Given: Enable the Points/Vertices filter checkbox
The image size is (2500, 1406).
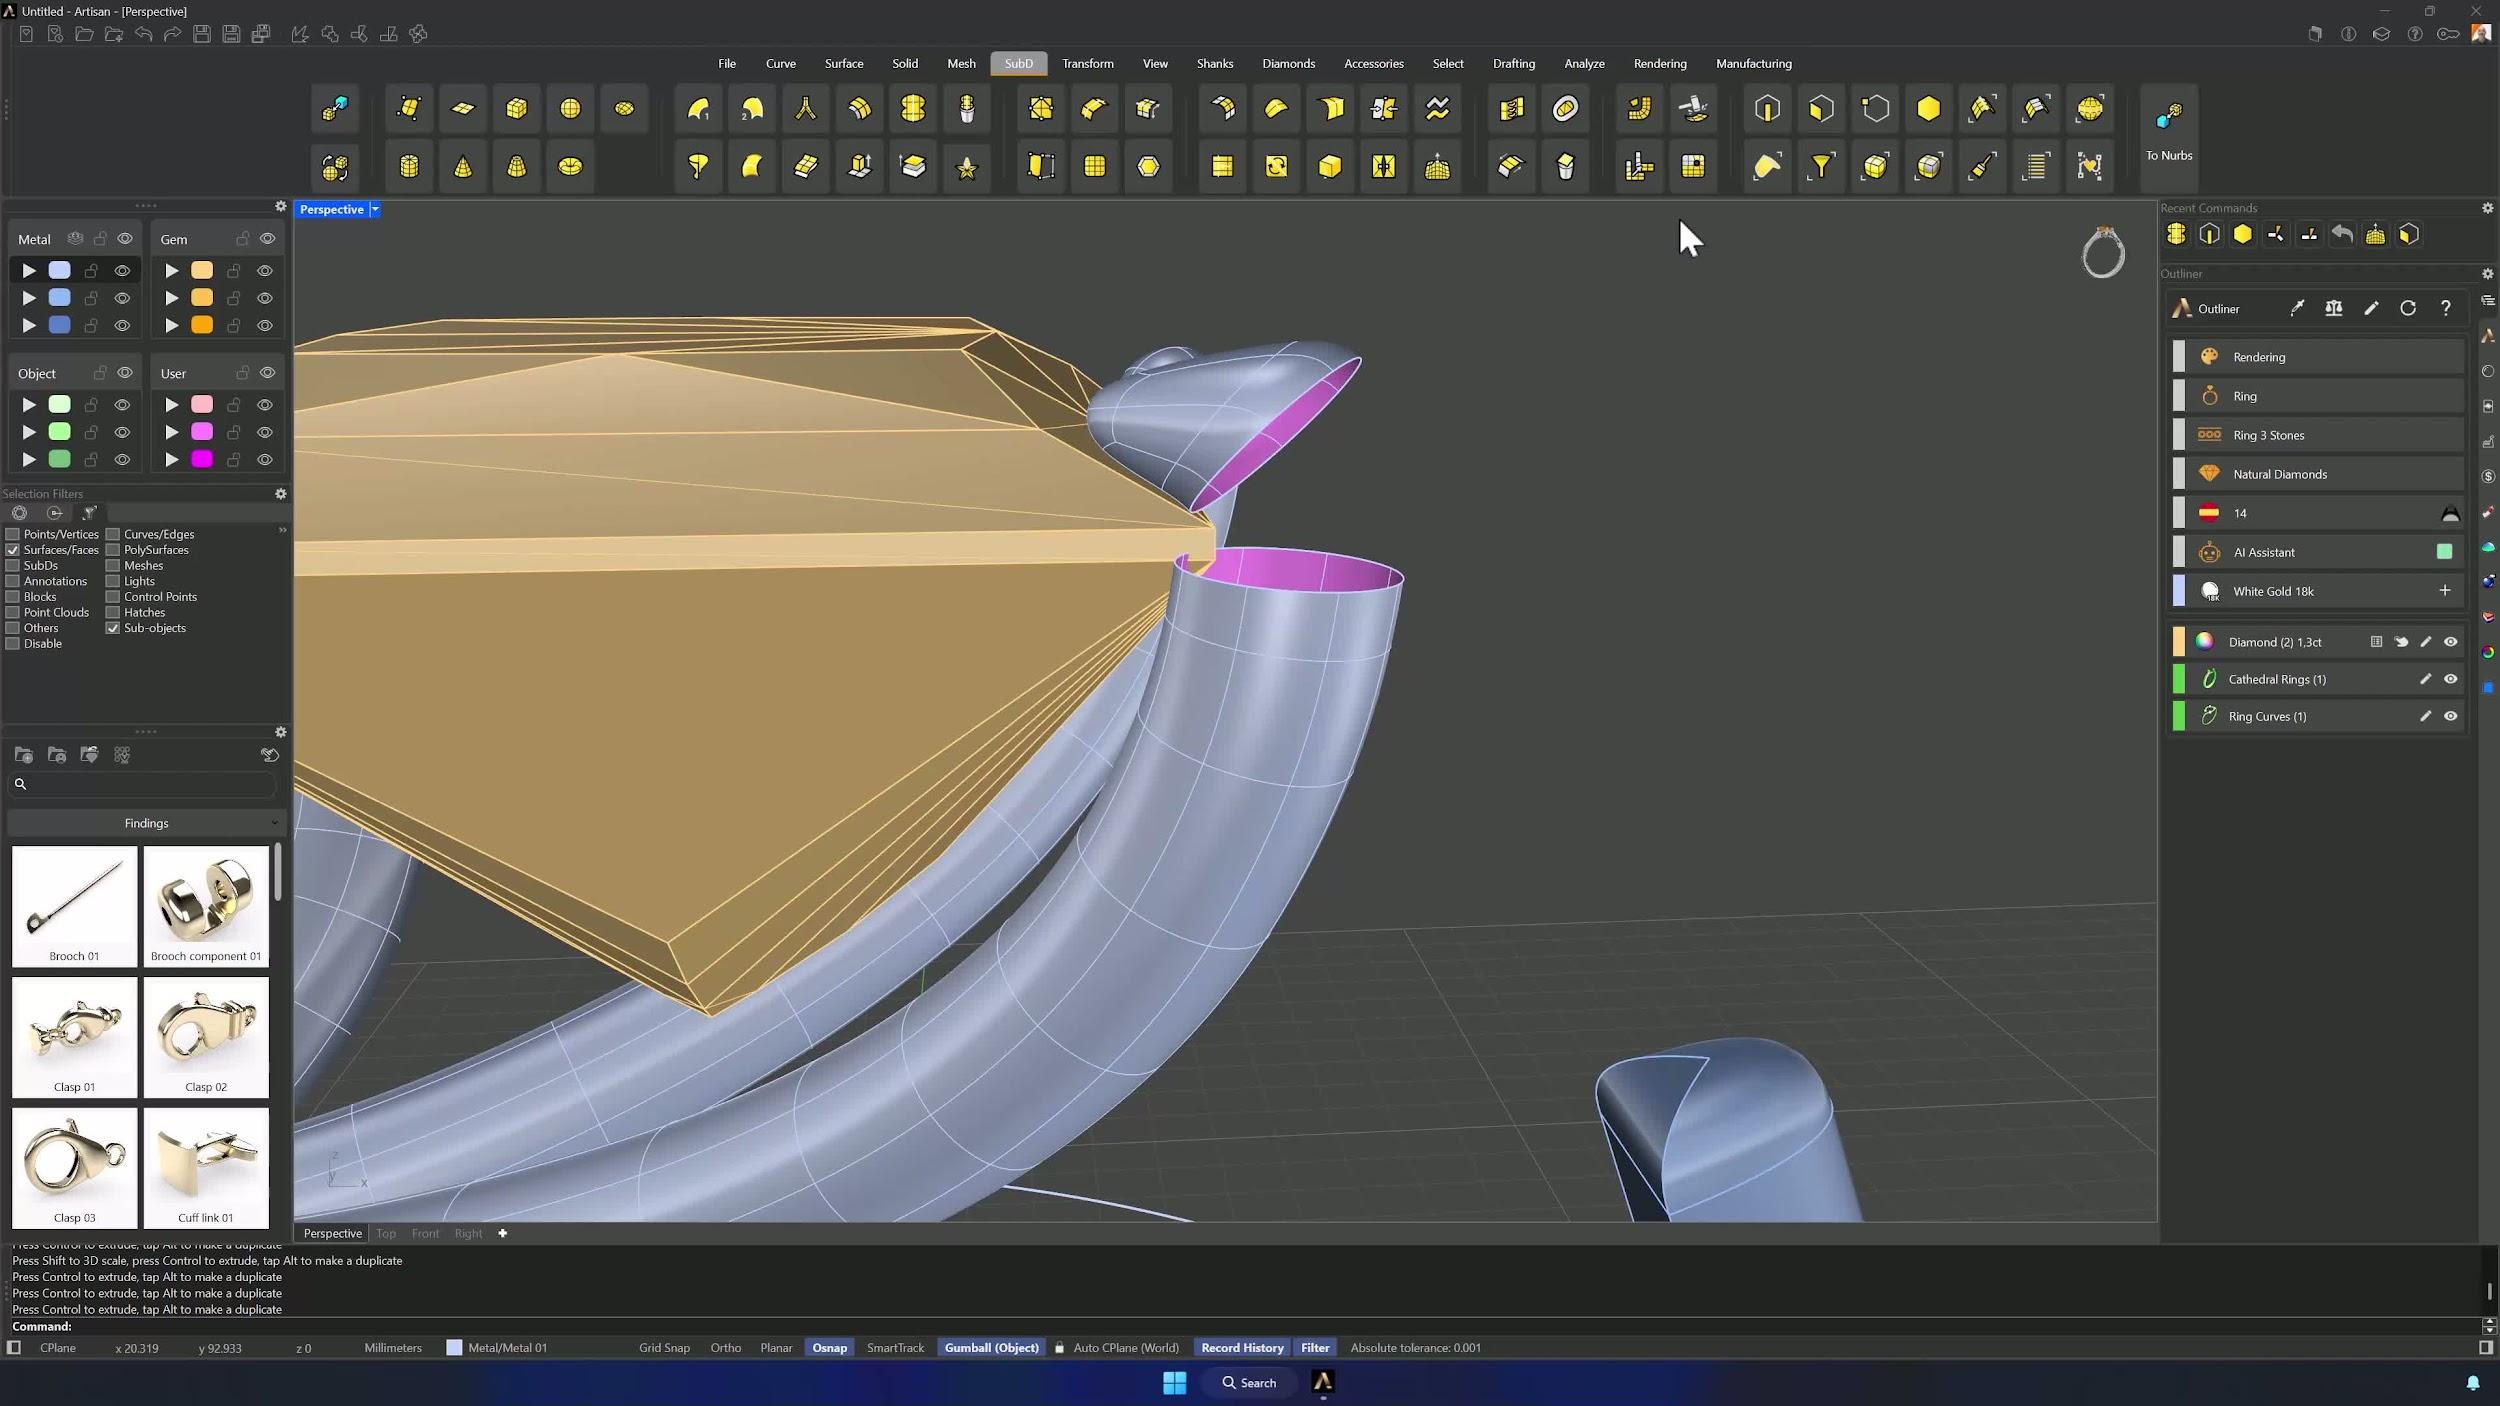Looking at the screenshot, I should 13,534.
